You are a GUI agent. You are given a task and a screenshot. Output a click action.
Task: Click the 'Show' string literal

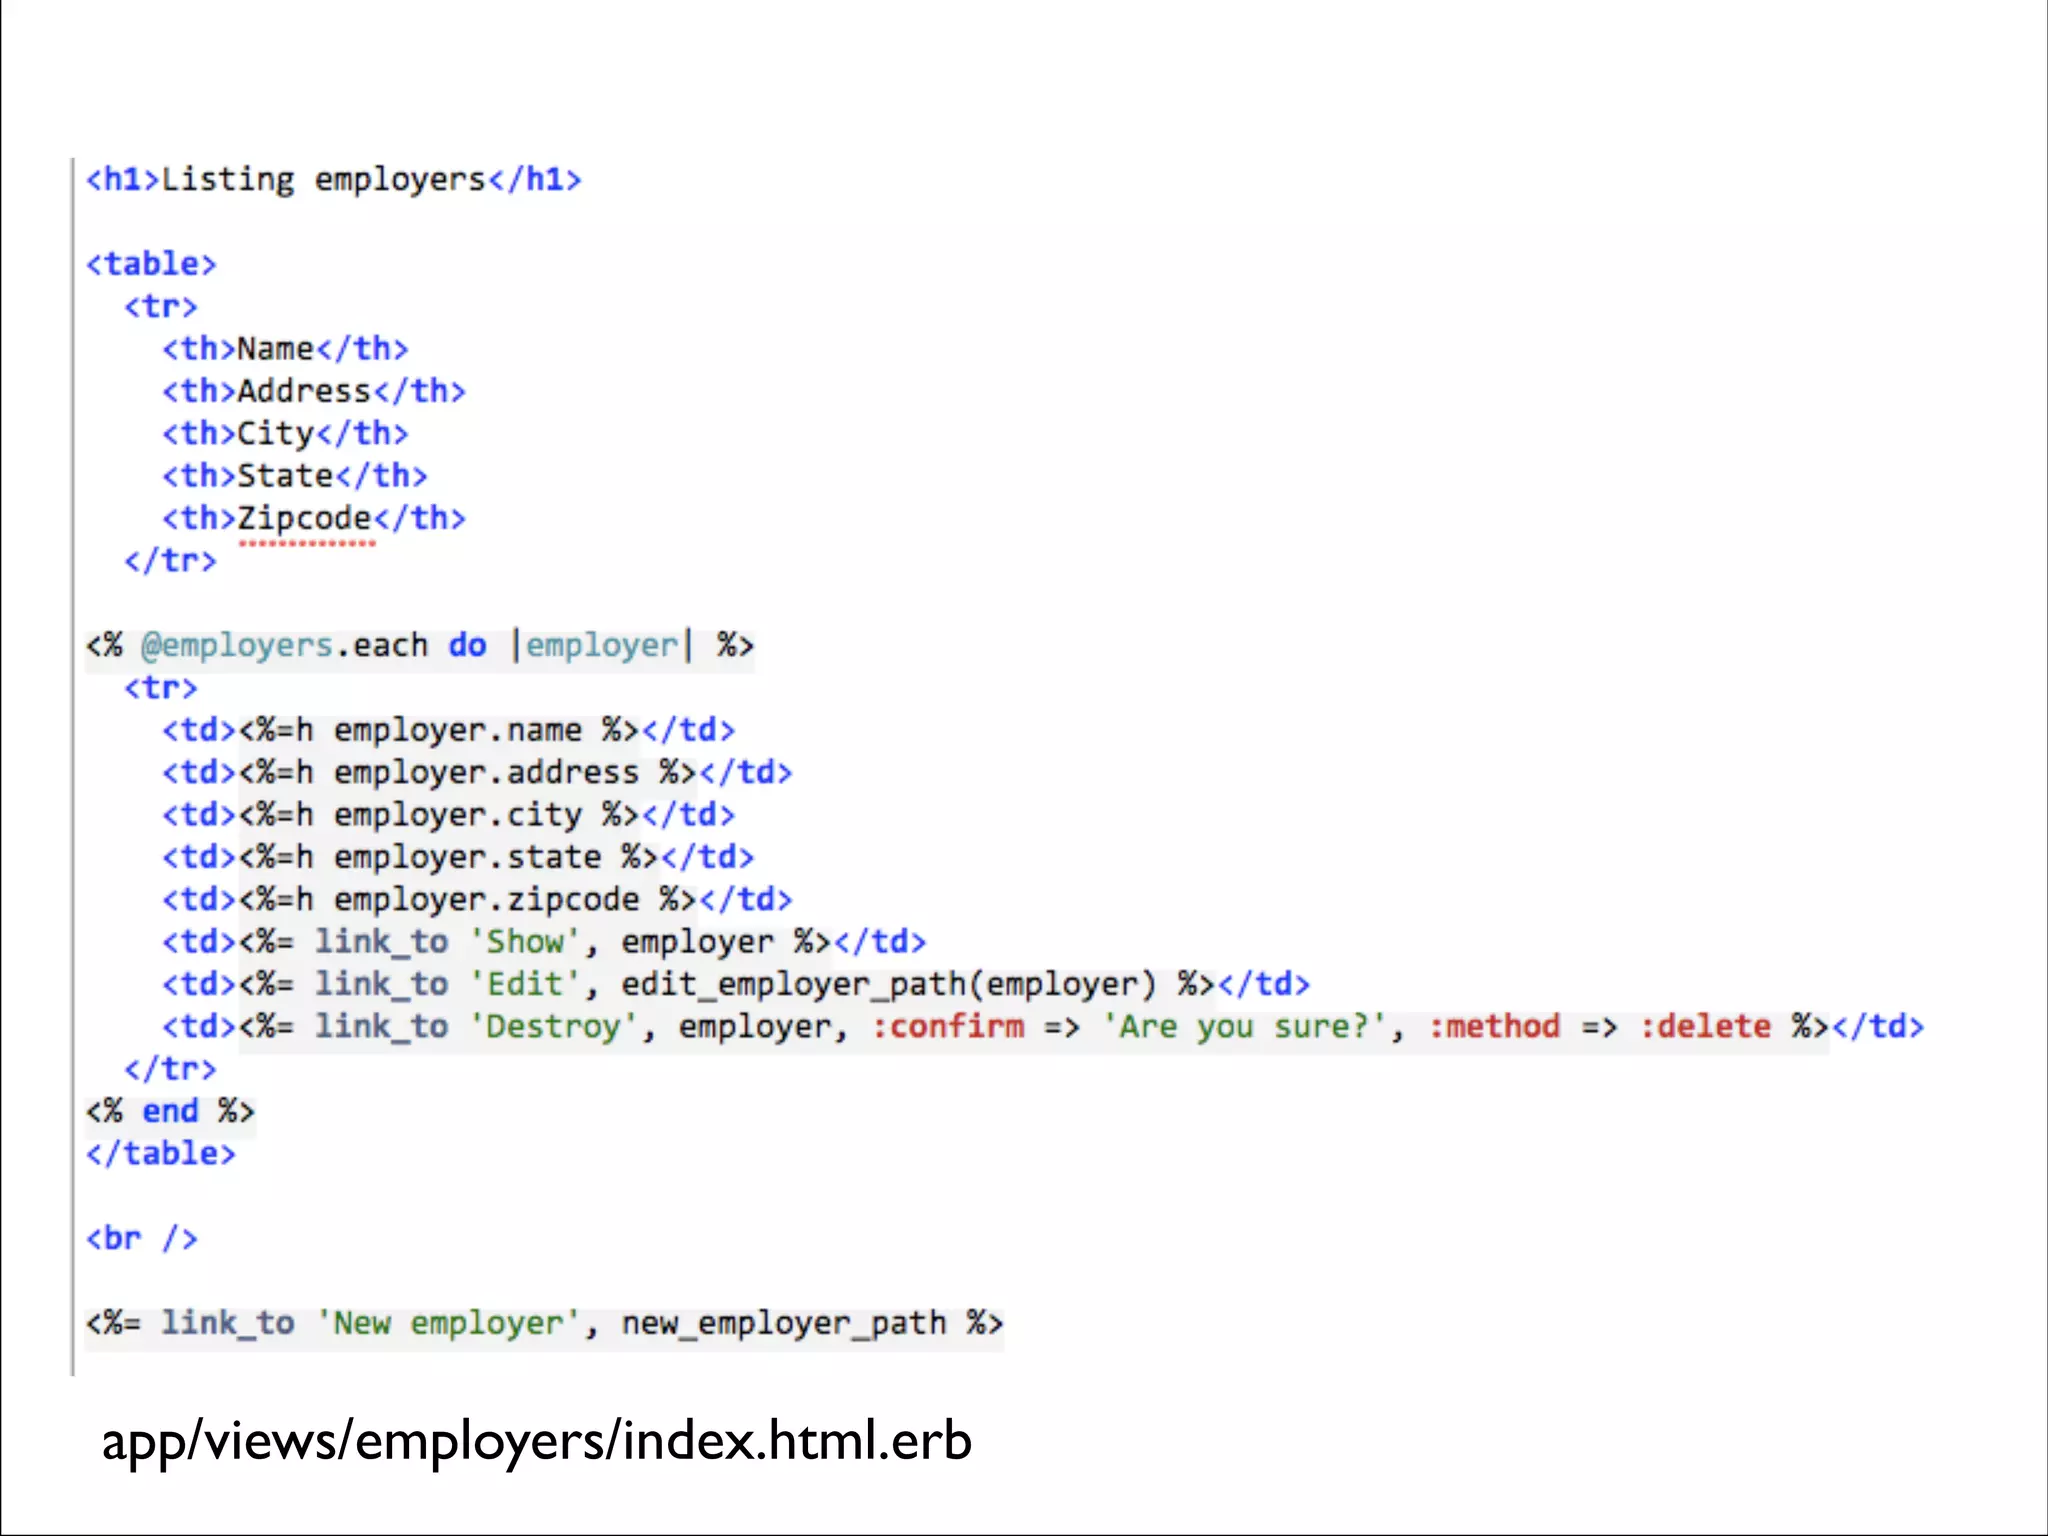tap(524, 942)
